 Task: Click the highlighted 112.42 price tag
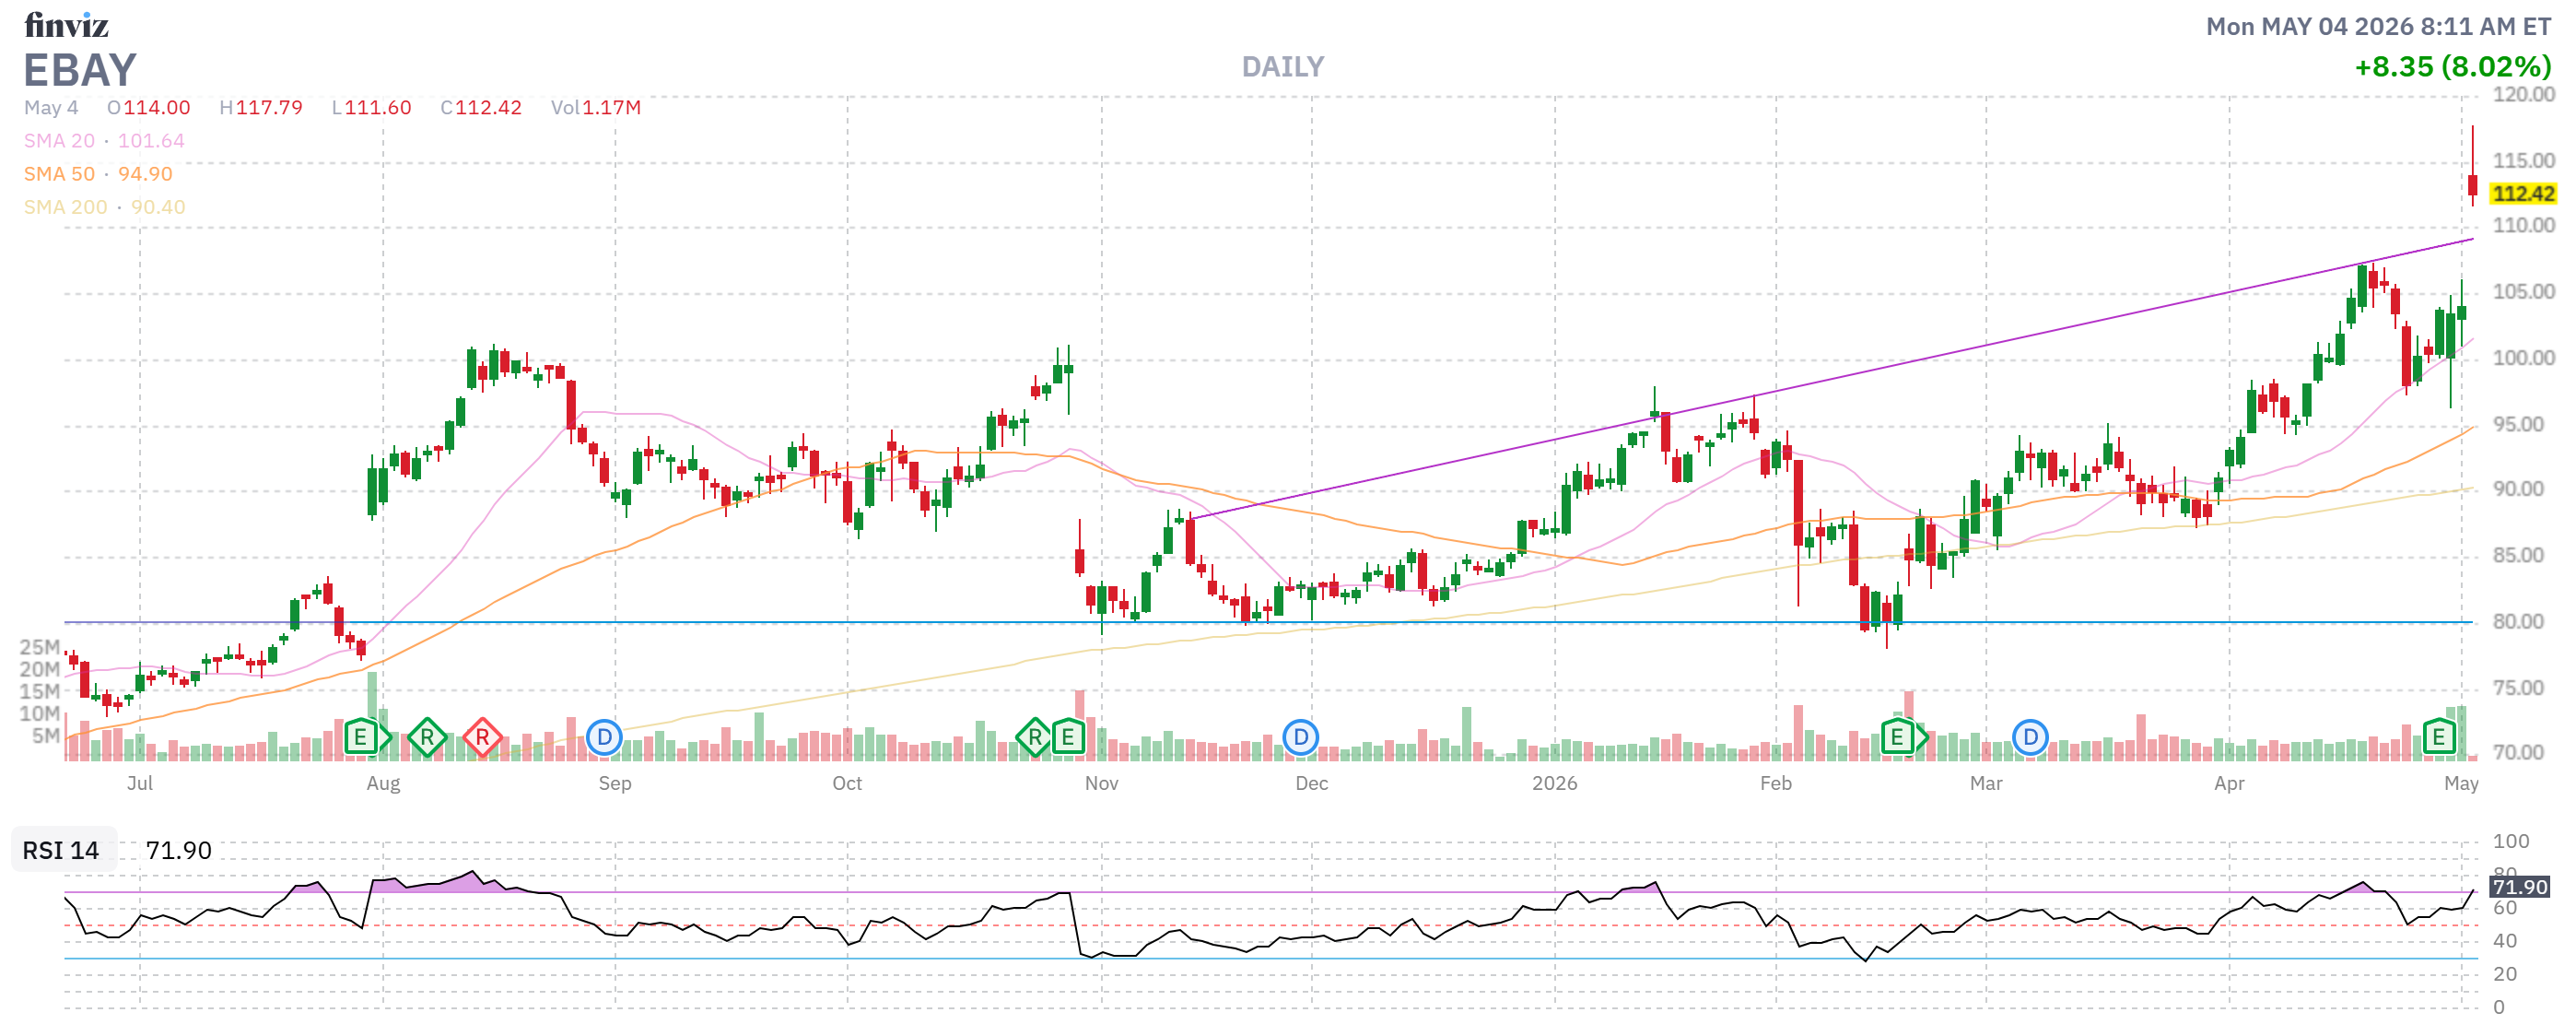[2523, 193]
